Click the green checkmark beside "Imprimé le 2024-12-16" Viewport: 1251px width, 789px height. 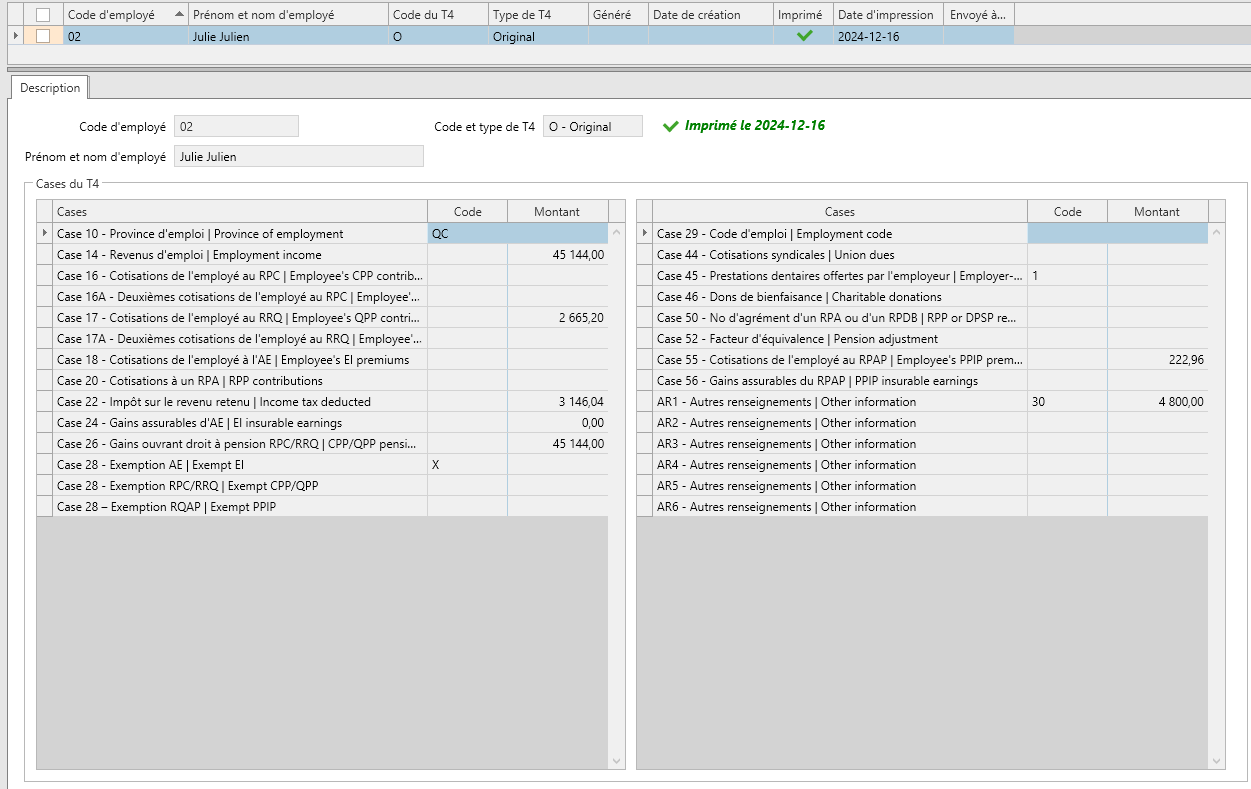(x=671, y=126)
